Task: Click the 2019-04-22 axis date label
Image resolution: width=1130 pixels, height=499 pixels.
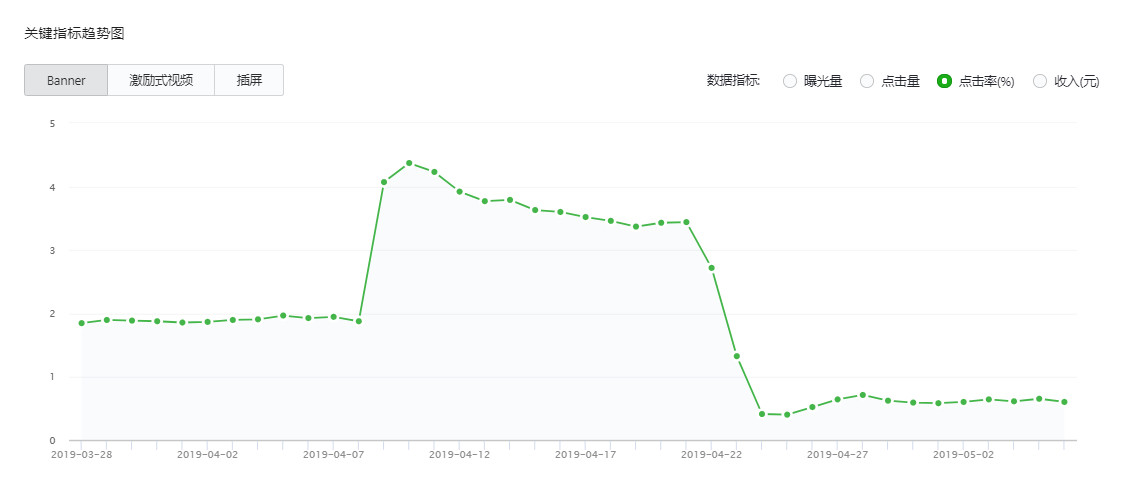Action: [711, 455]
